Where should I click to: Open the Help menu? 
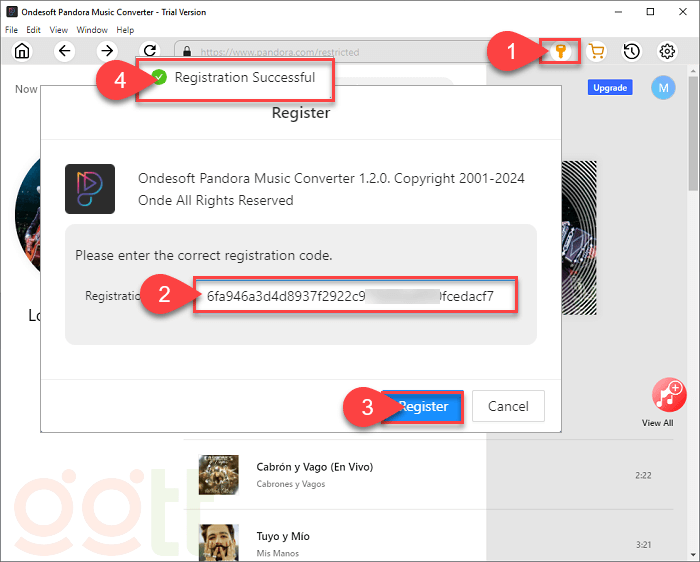coord(125,30)
